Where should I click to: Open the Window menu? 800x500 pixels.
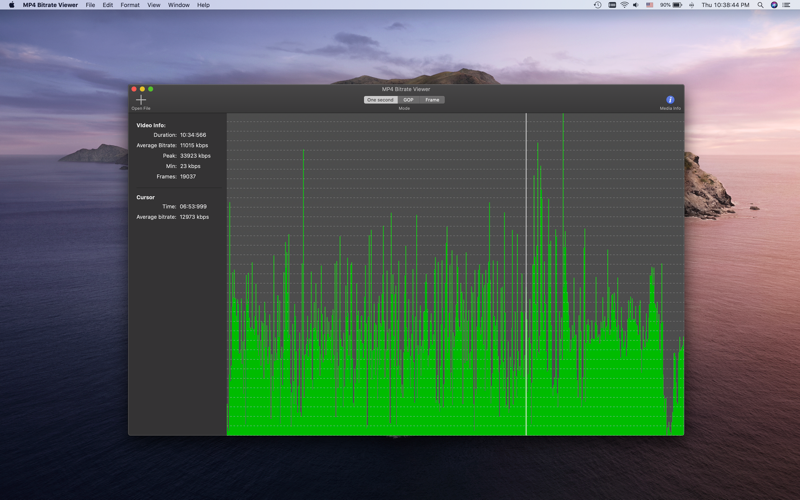coord(179,5)
